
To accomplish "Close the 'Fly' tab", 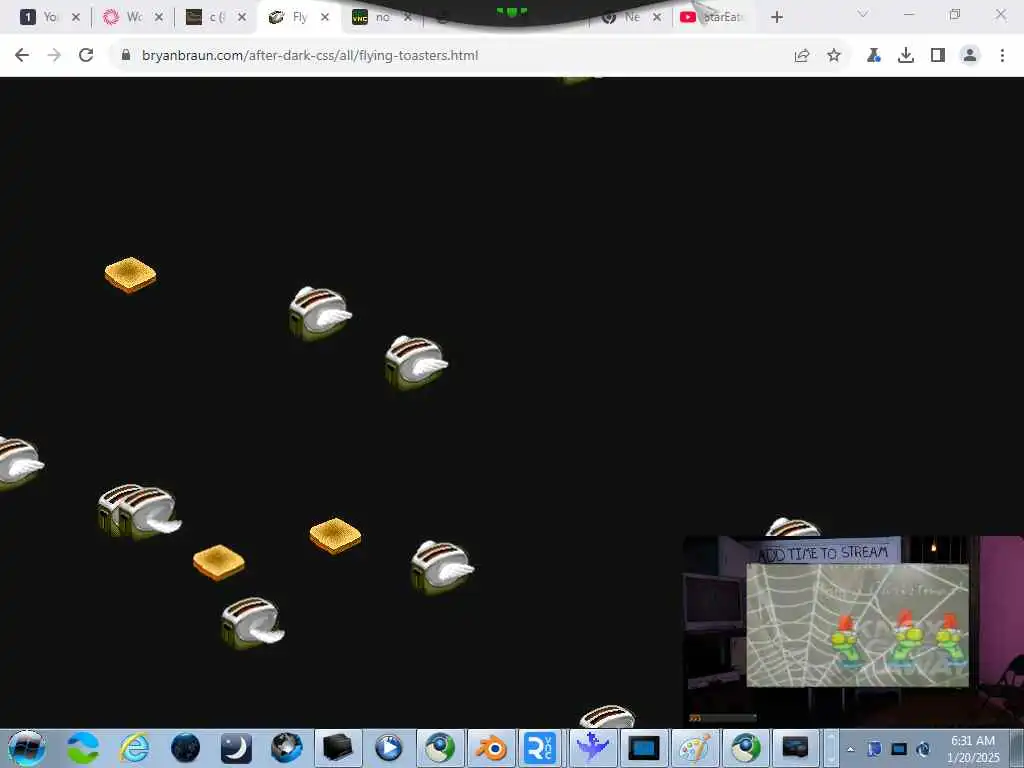I will tap(325, 18).
